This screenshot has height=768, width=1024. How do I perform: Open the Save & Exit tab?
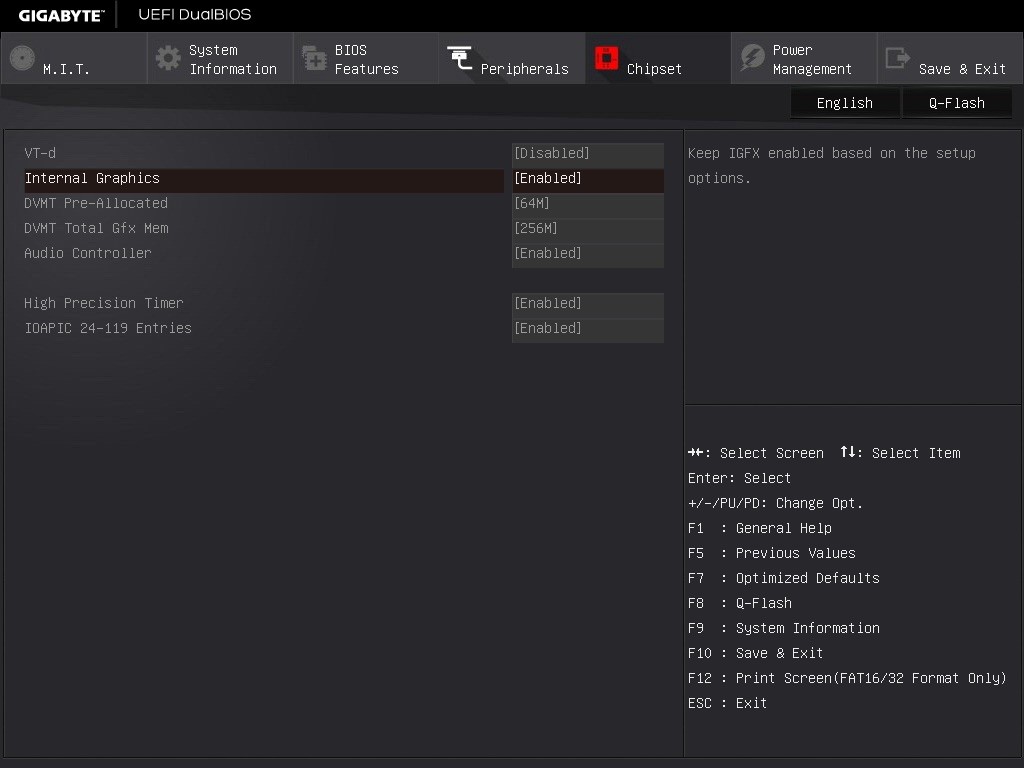(950, 58)
